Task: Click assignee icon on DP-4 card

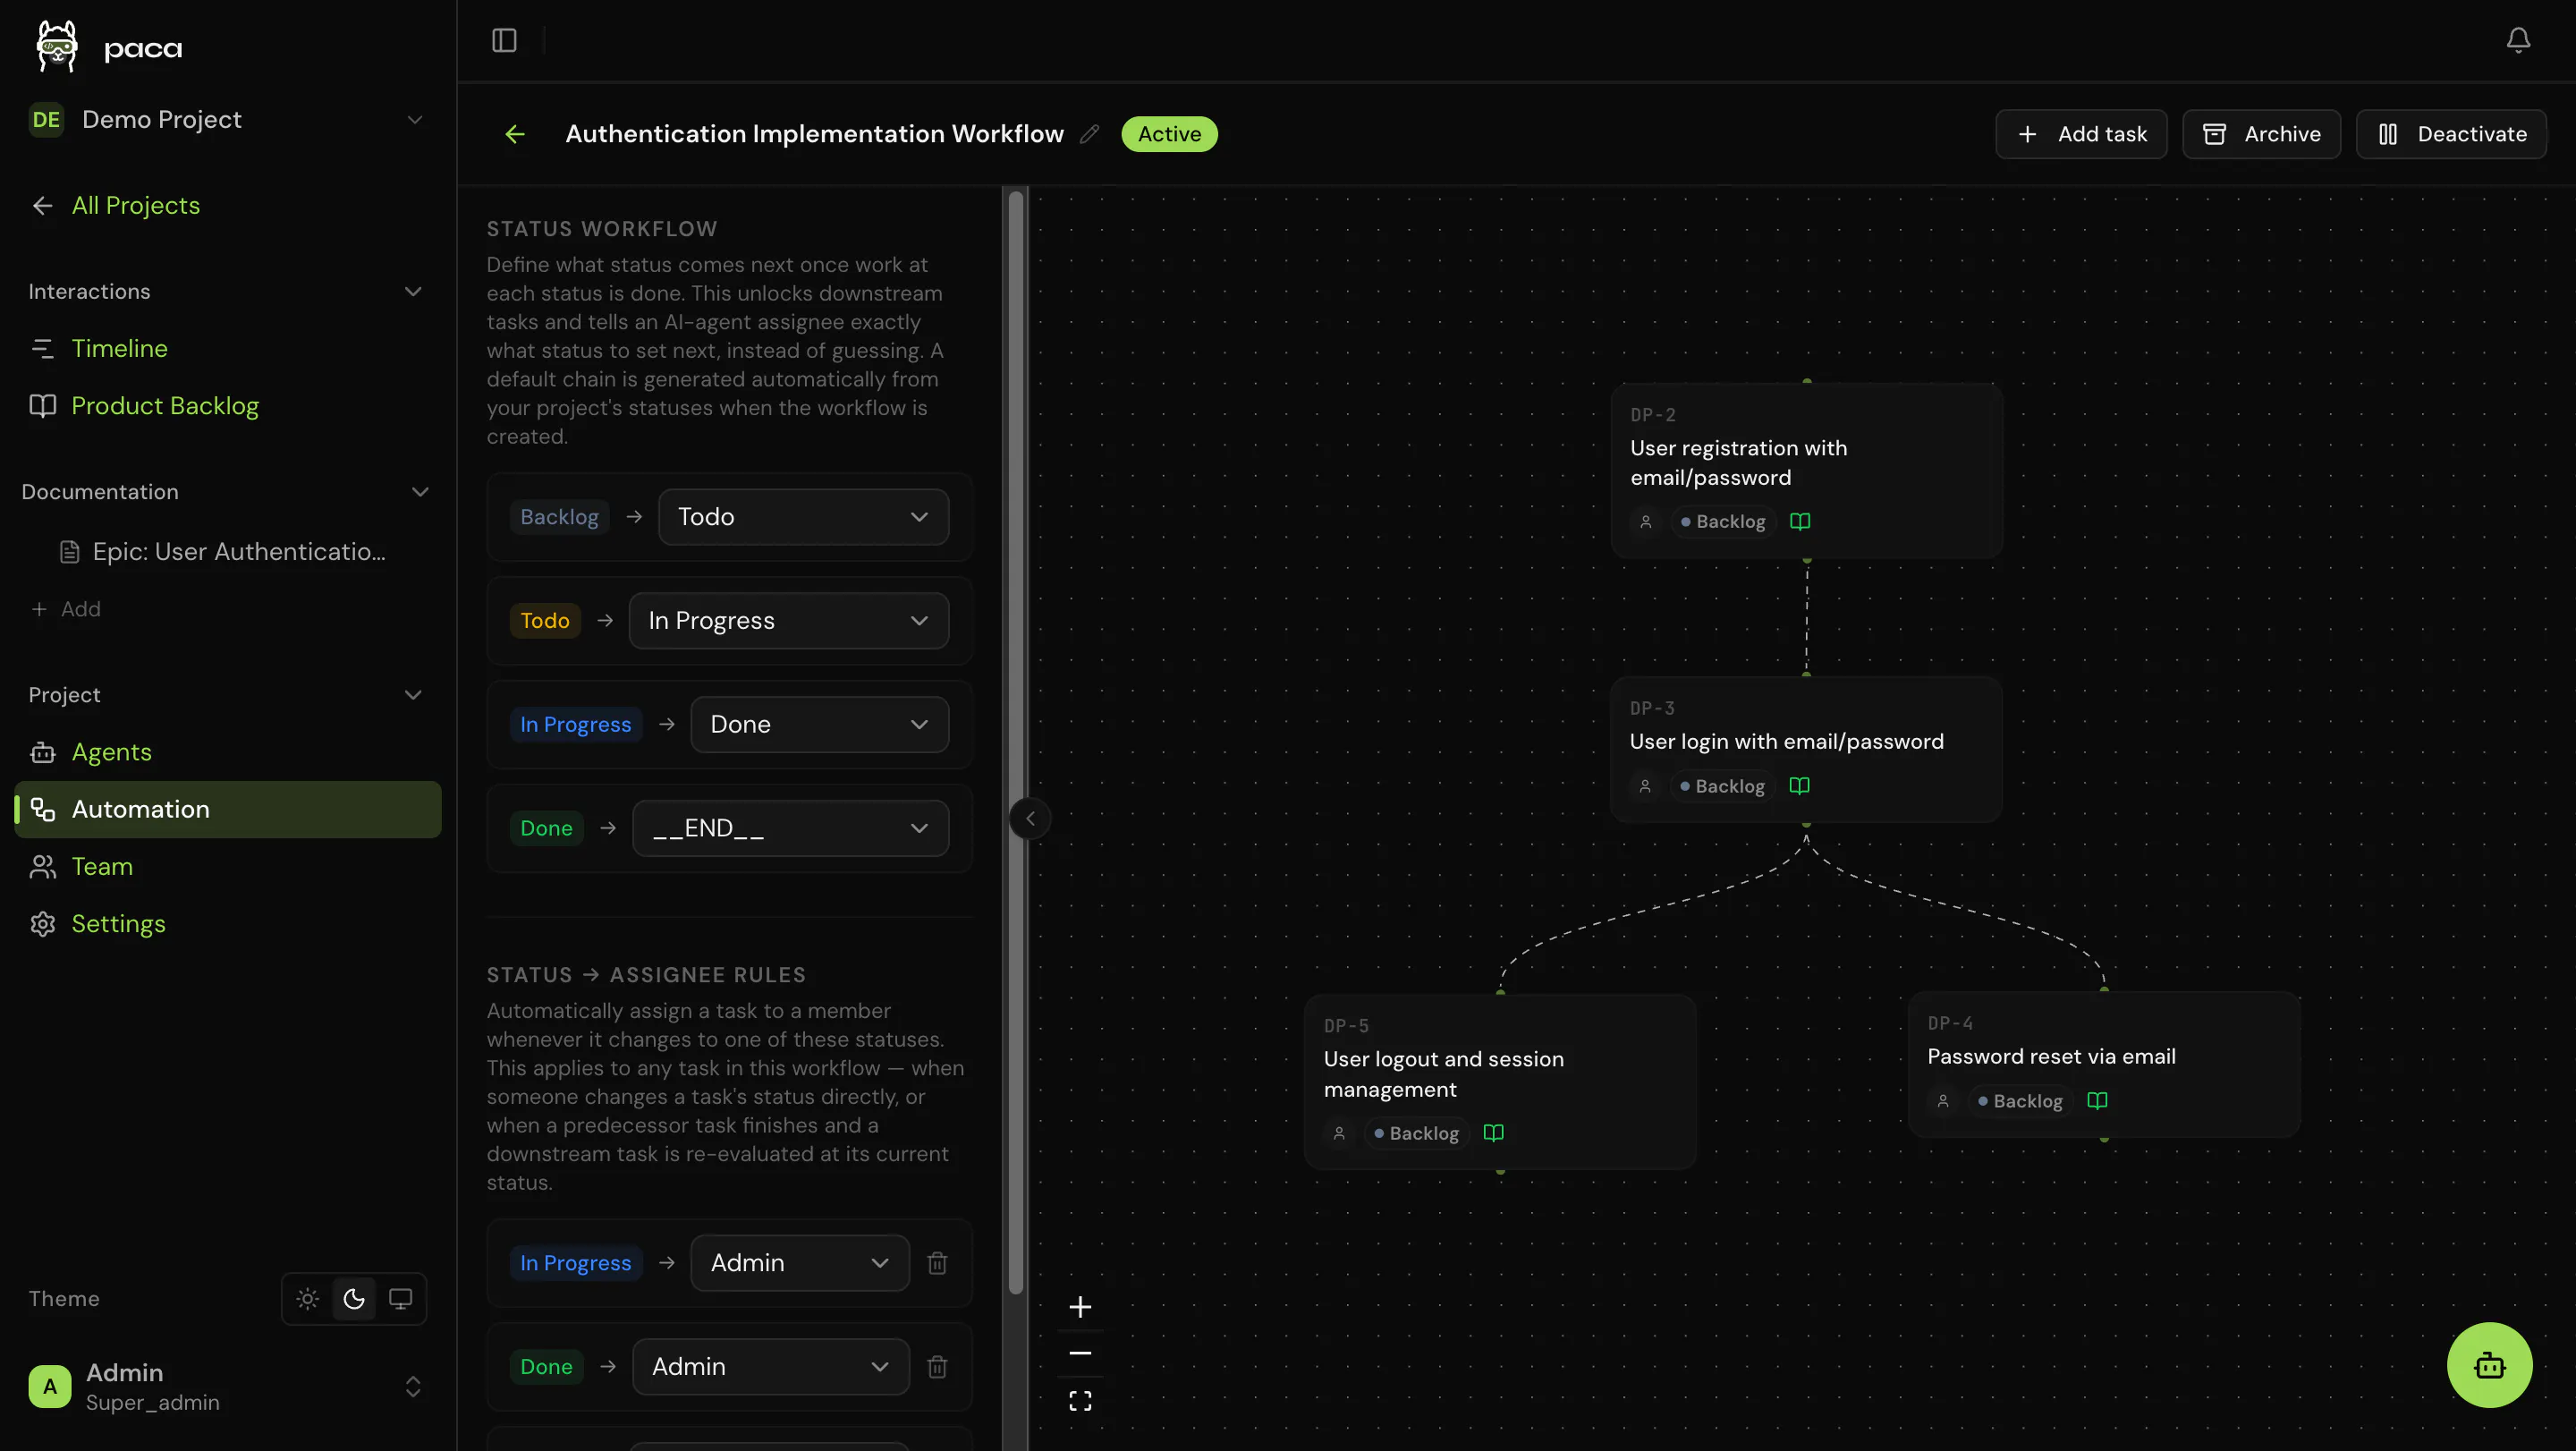Action: [1943, 1101]
